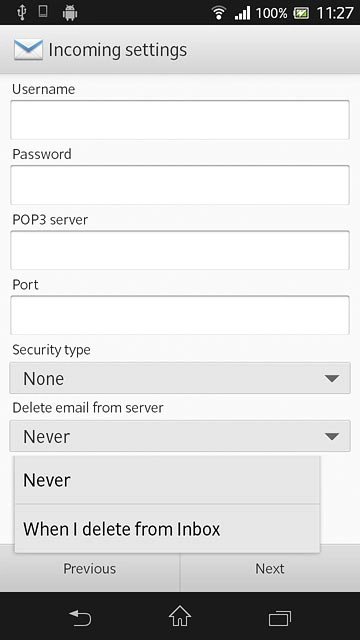Tap the home navigation icon
360x640 pixels.
pos(180,616)
